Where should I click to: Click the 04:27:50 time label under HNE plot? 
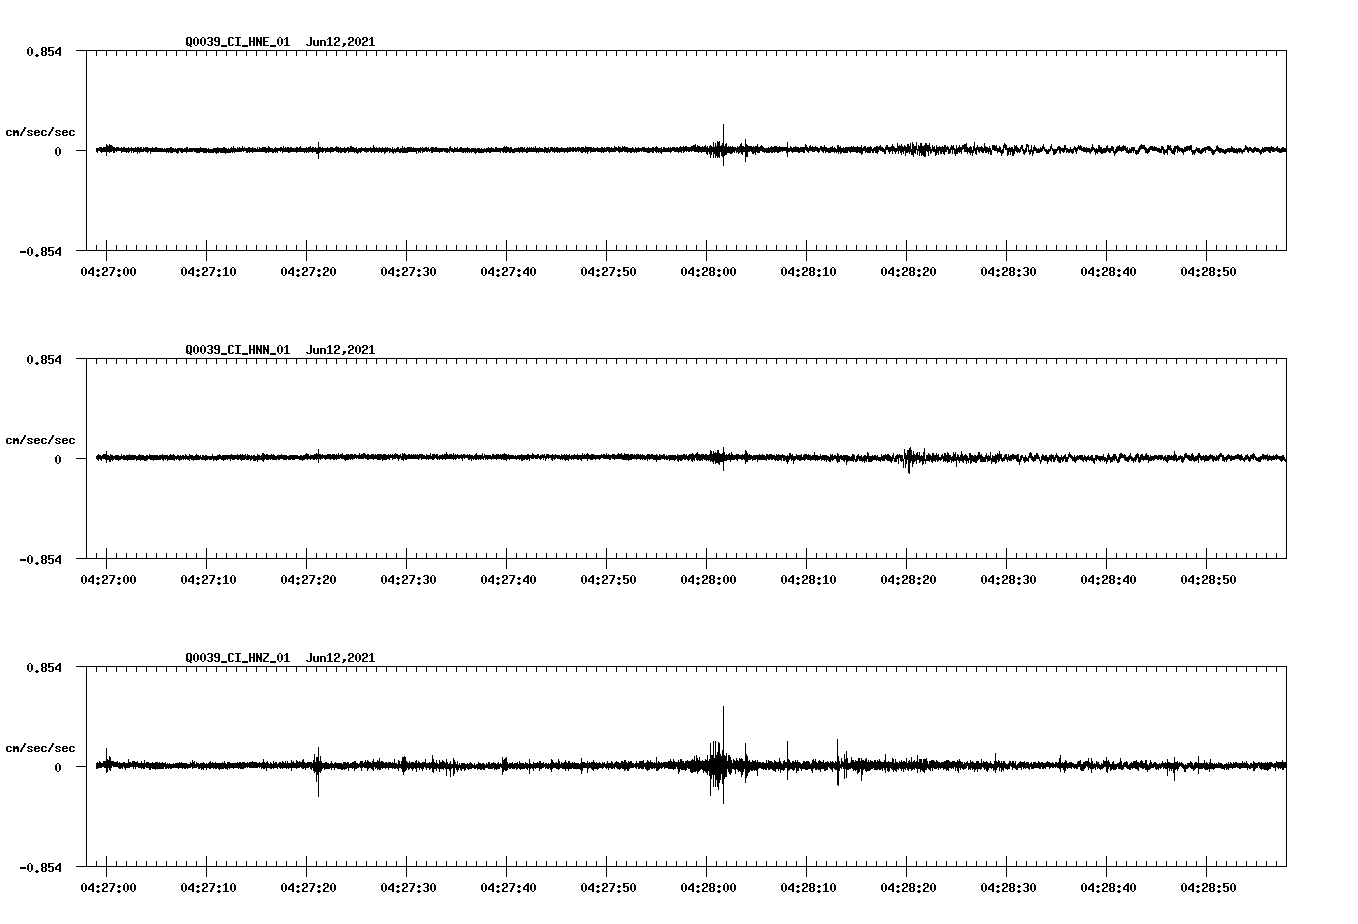click(x=608, y=272)
